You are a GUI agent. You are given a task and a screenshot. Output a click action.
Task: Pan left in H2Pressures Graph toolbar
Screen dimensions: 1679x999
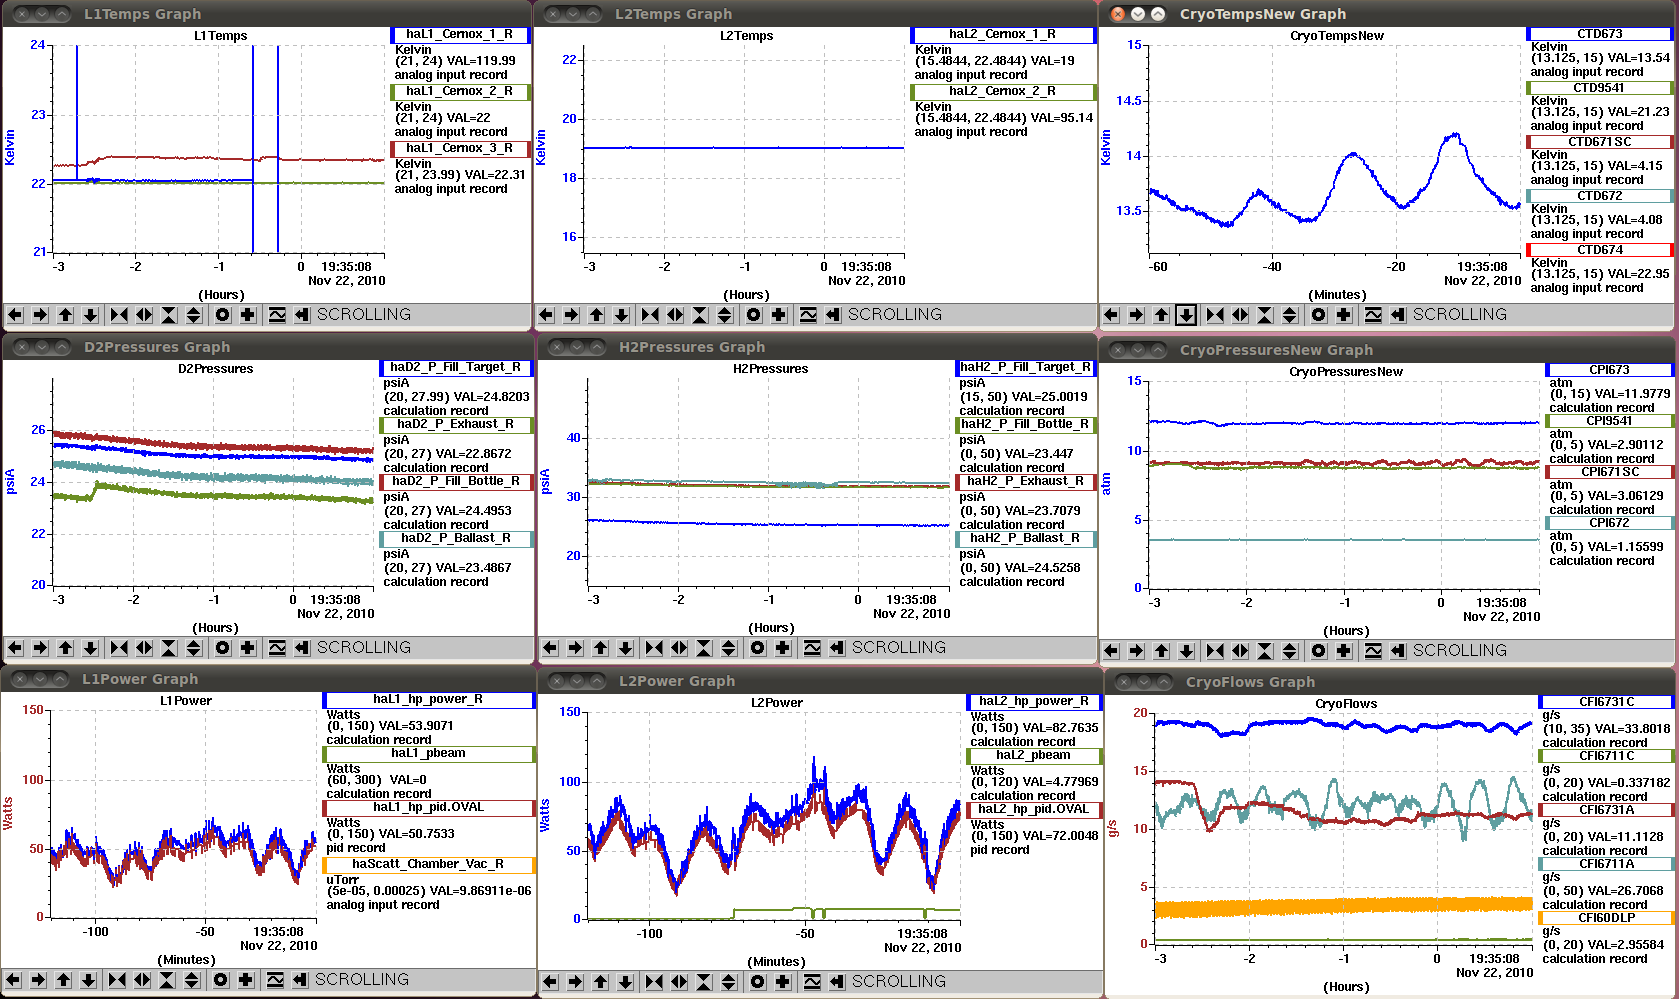(x=550, y=648)
